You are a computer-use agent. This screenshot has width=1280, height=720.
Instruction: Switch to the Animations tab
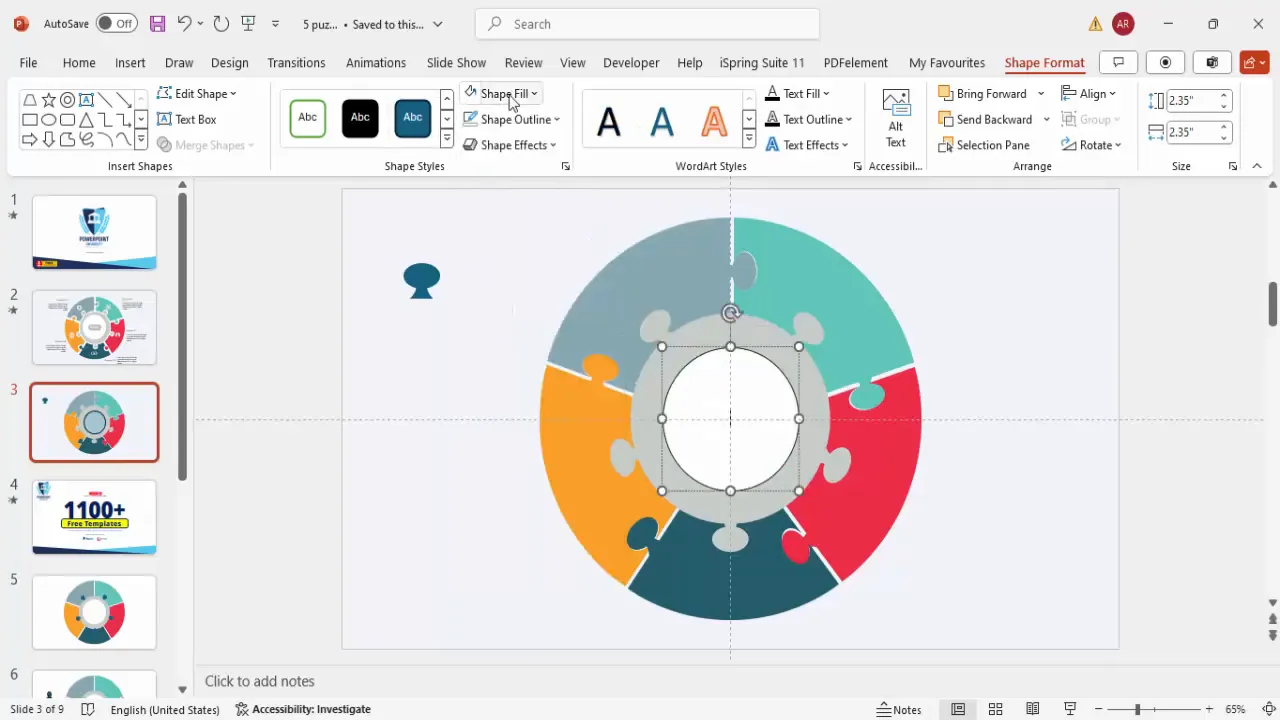[376, 62]
